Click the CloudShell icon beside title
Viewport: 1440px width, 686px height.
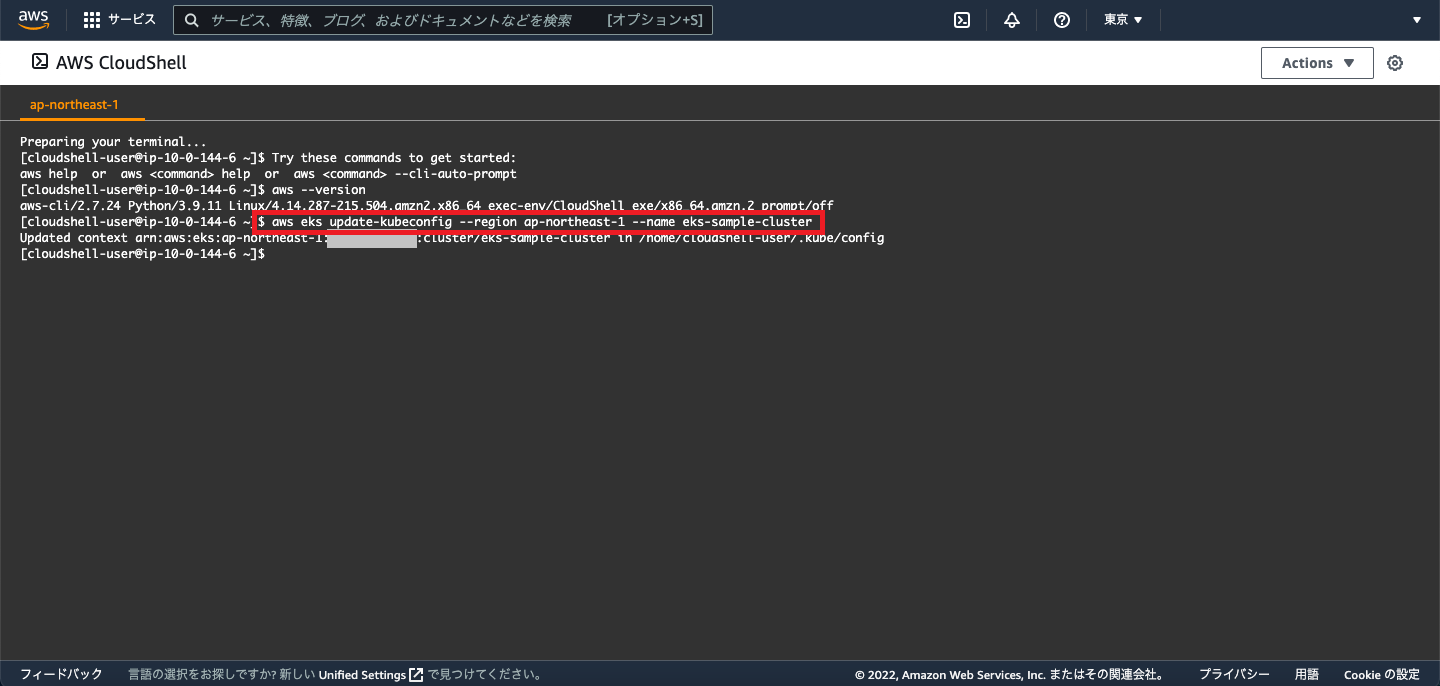coord(40,62)
